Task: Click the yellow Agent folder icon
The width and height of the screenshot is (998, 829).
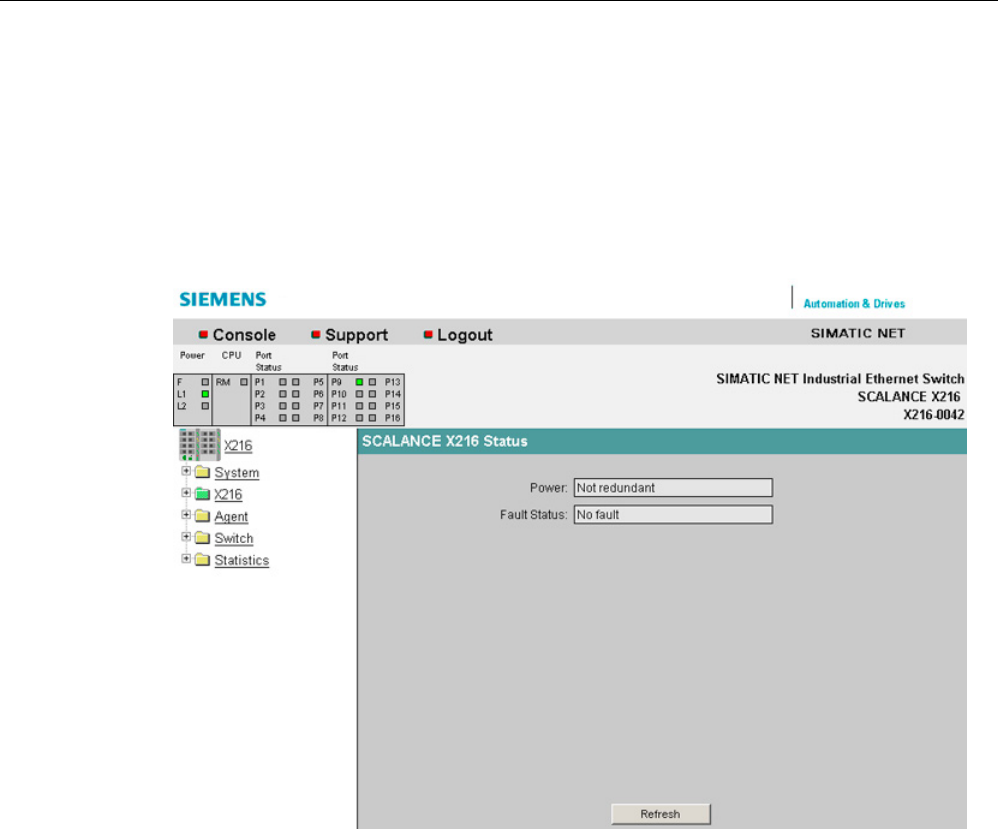Action: click(x=202, y=516)
